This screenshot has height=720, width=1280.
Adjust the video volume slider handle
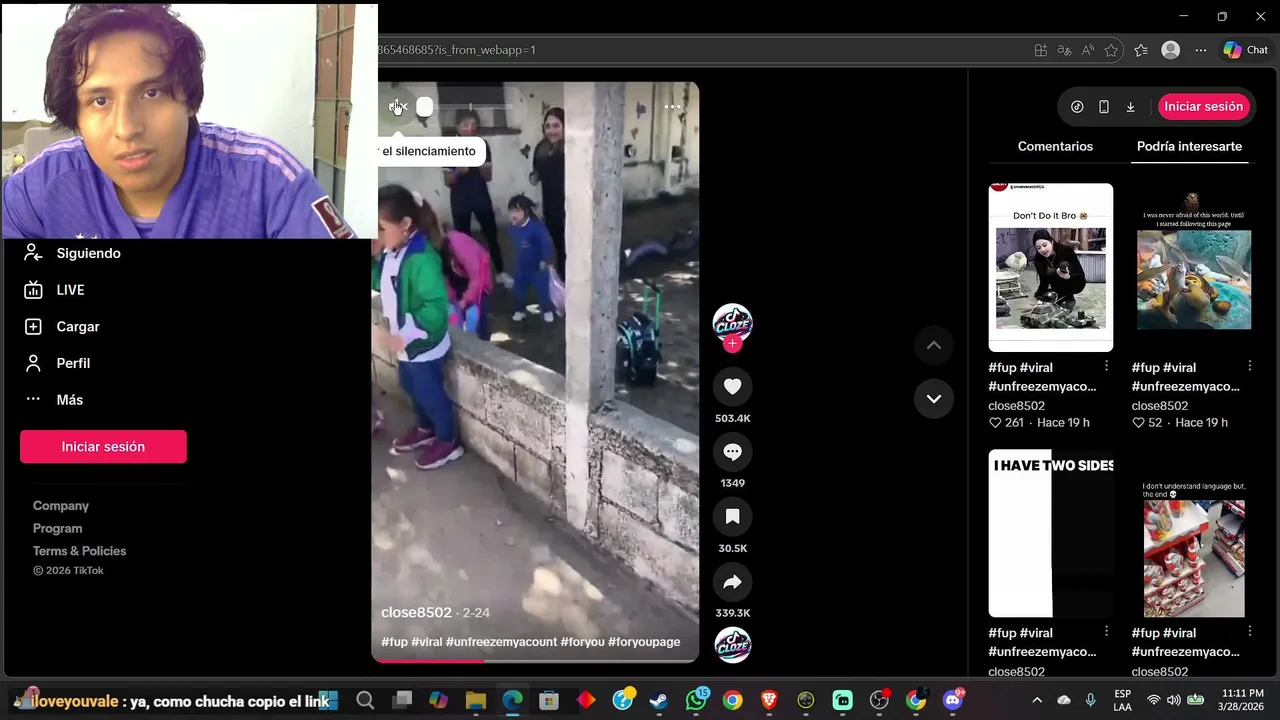tap(425, 107)
